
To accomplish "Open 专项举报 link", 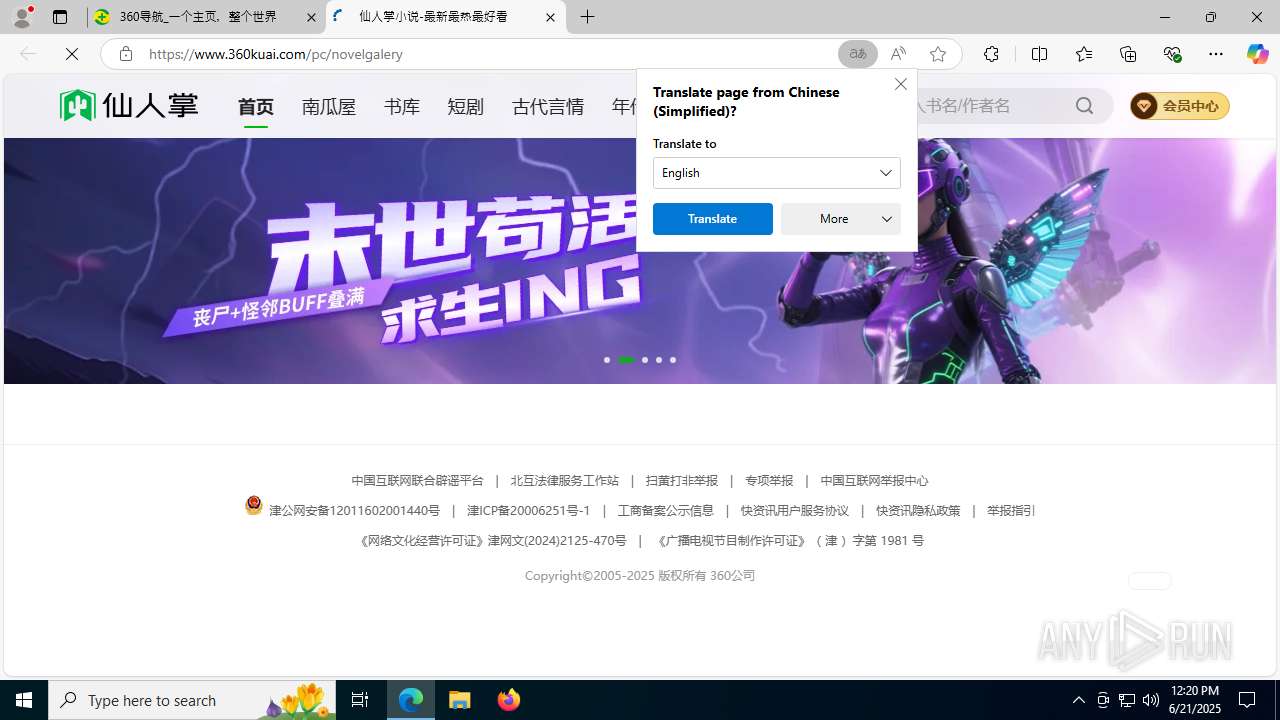I will (x=769, y=481).
